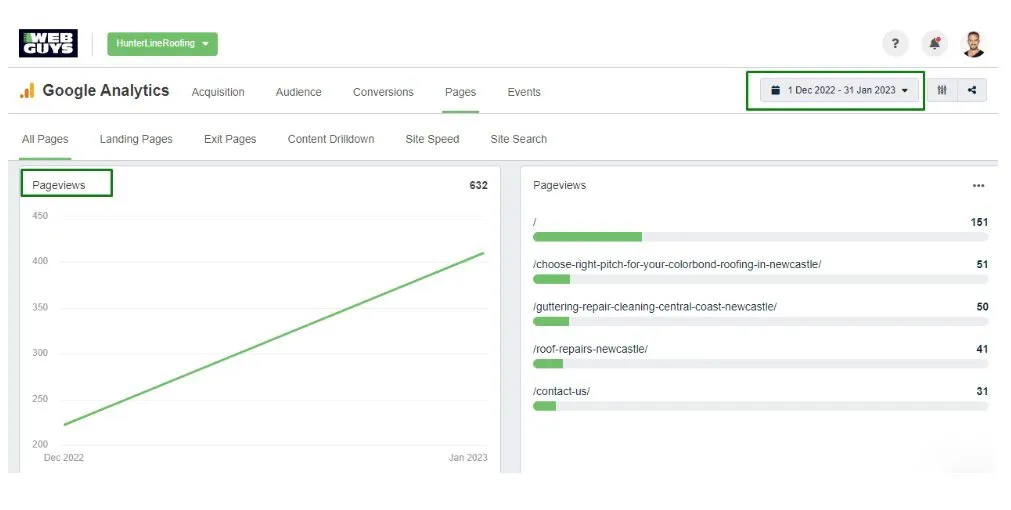
Task: Open the help question mark icon
Action: tap(895, 44)
